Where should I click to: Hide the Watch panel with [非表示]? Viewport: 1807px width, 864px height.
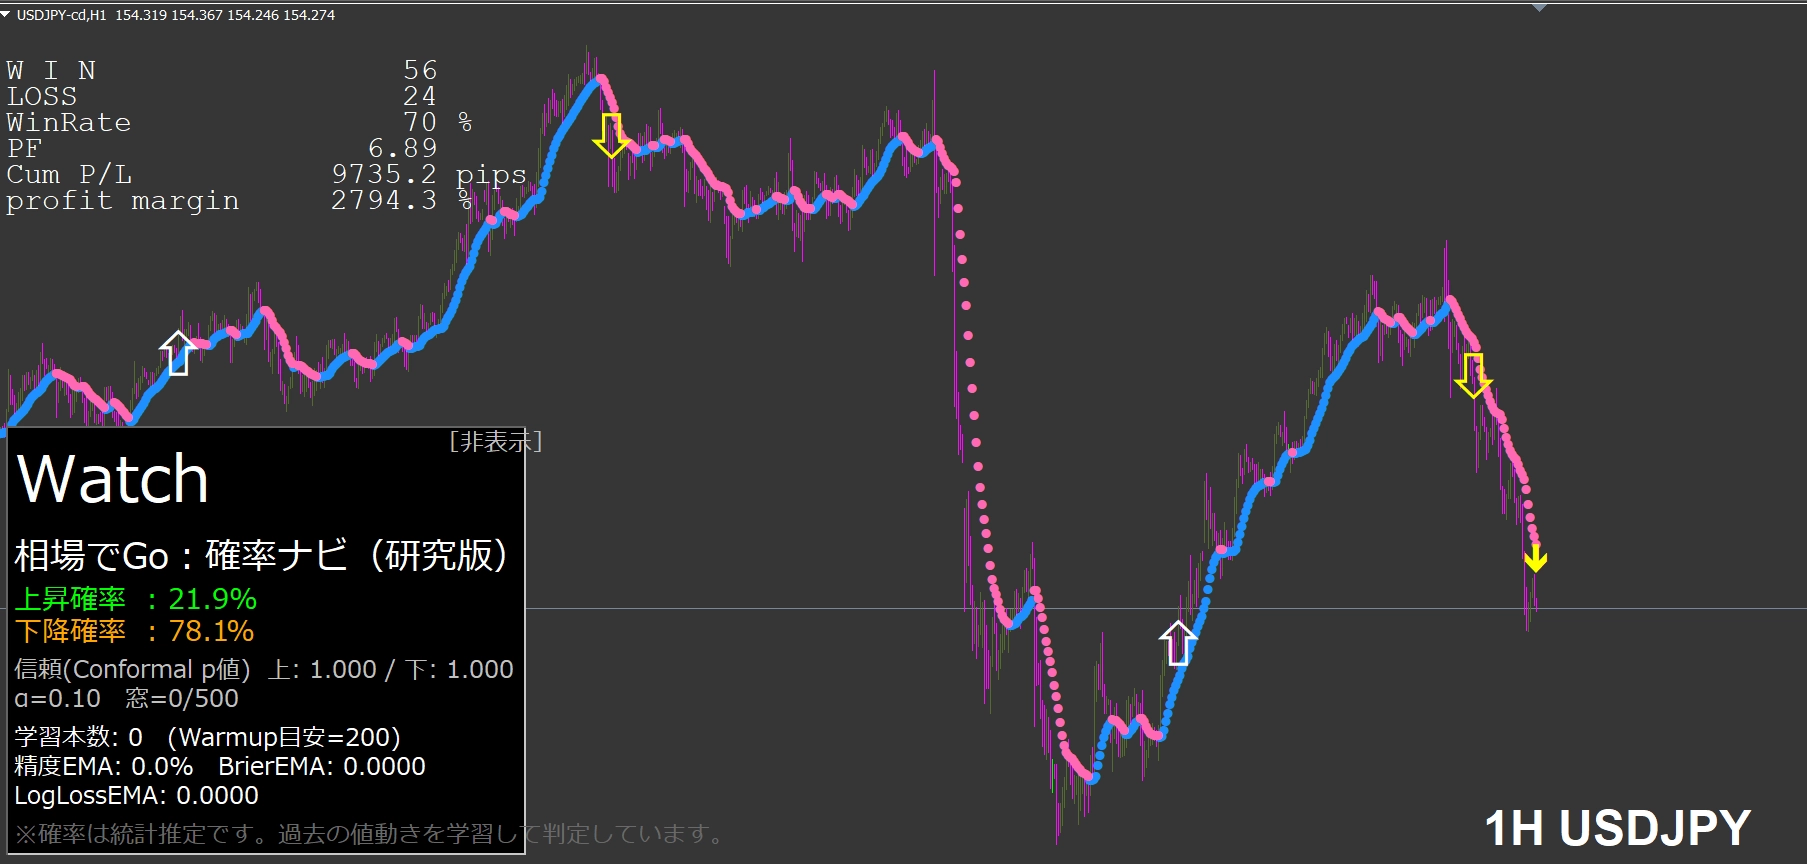(495, 441)
